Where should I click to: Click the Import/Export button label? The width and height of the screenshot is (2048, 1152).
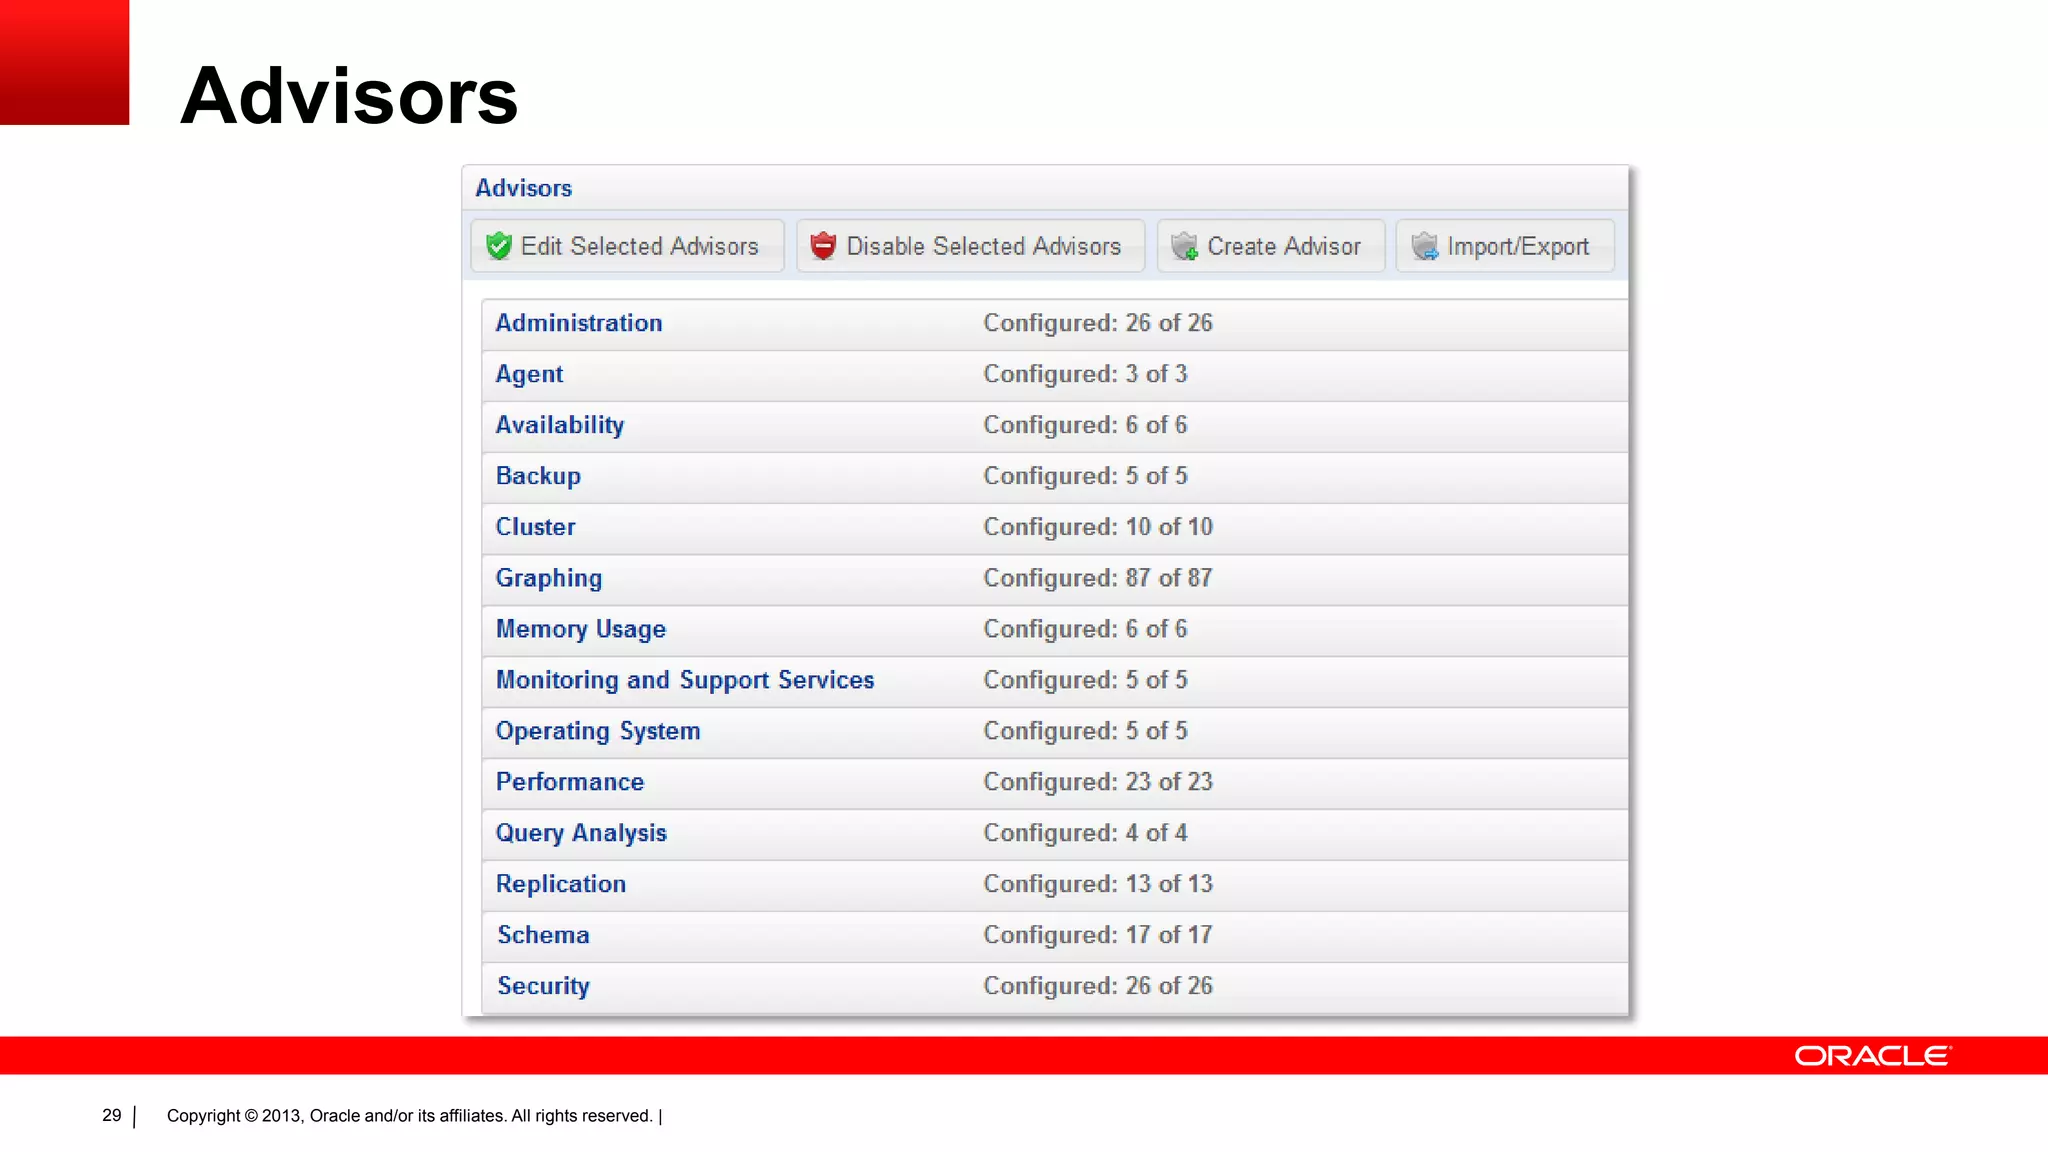[x=1518, y=246]
